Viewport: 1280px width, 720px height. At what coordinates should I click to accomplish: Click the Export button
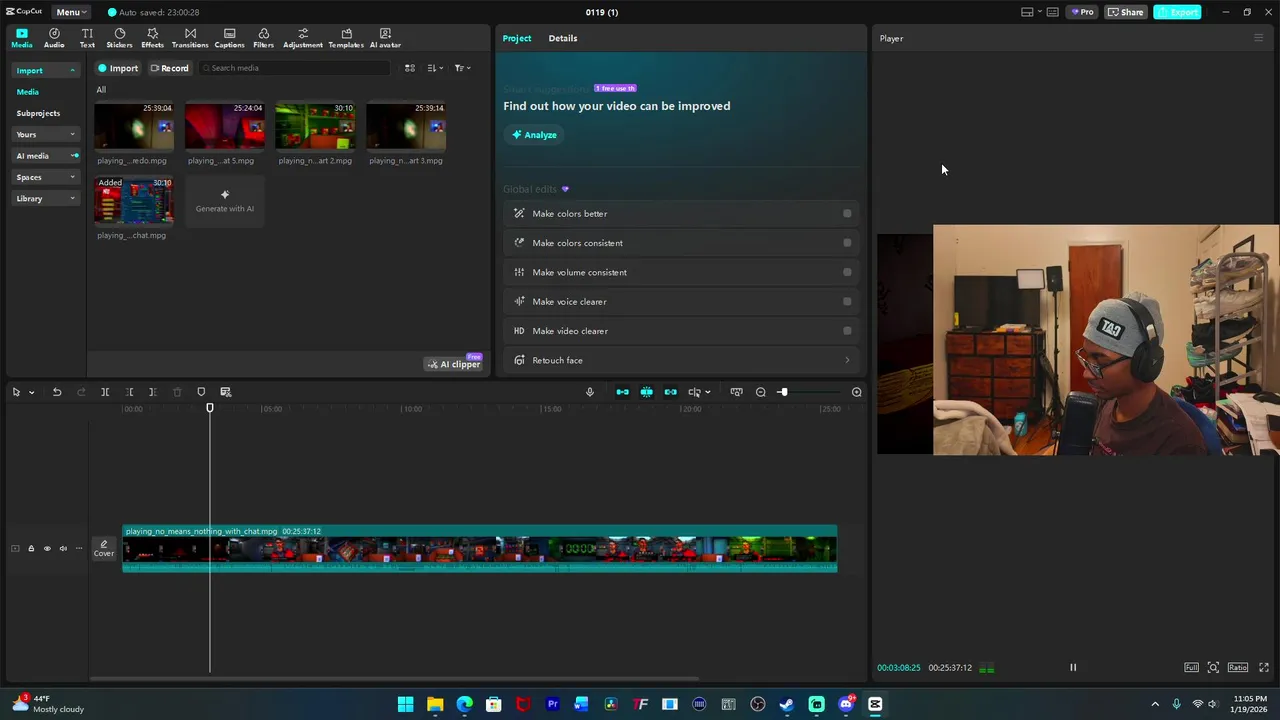click(x=1177, y=12)
